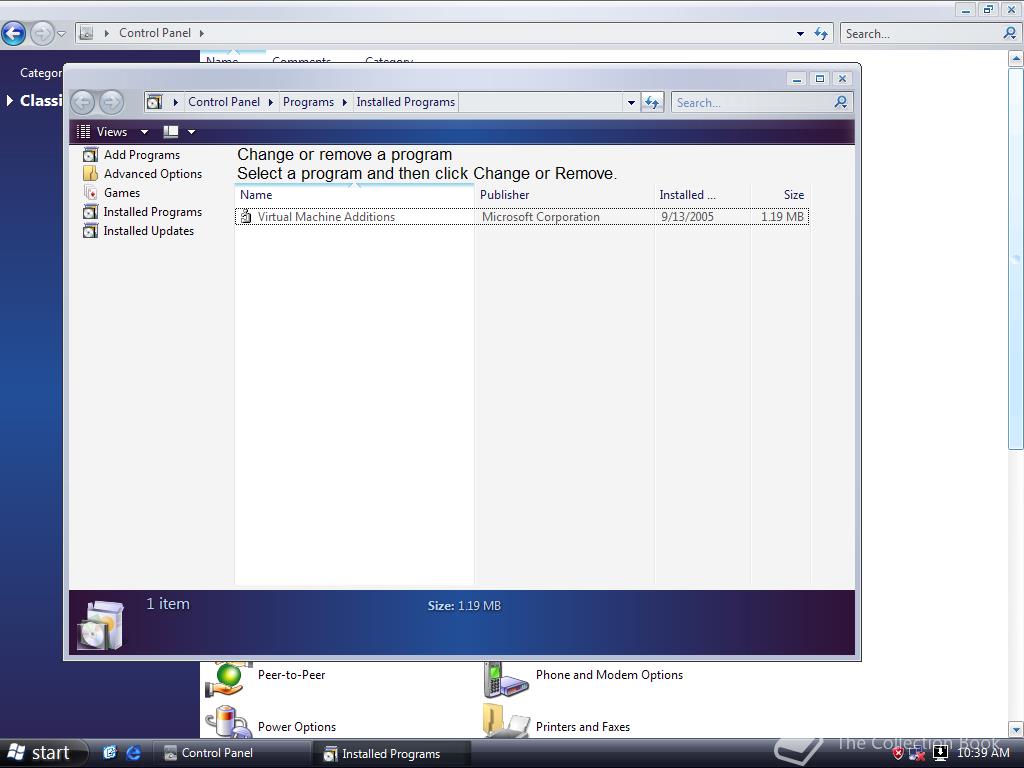Click the Forward arrow in Installed Programs window
1024x768 pixels.
click(111, 102)
